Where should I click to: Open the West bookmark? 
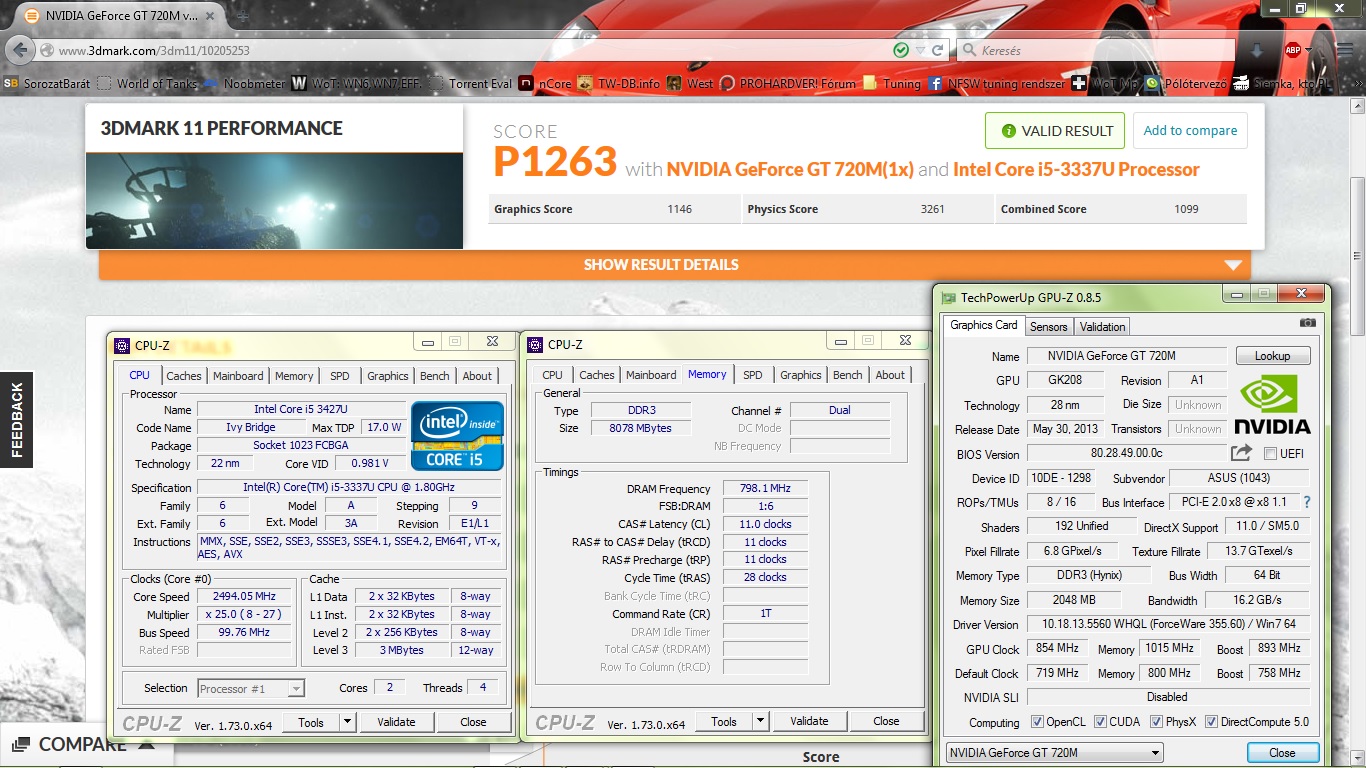690,84
